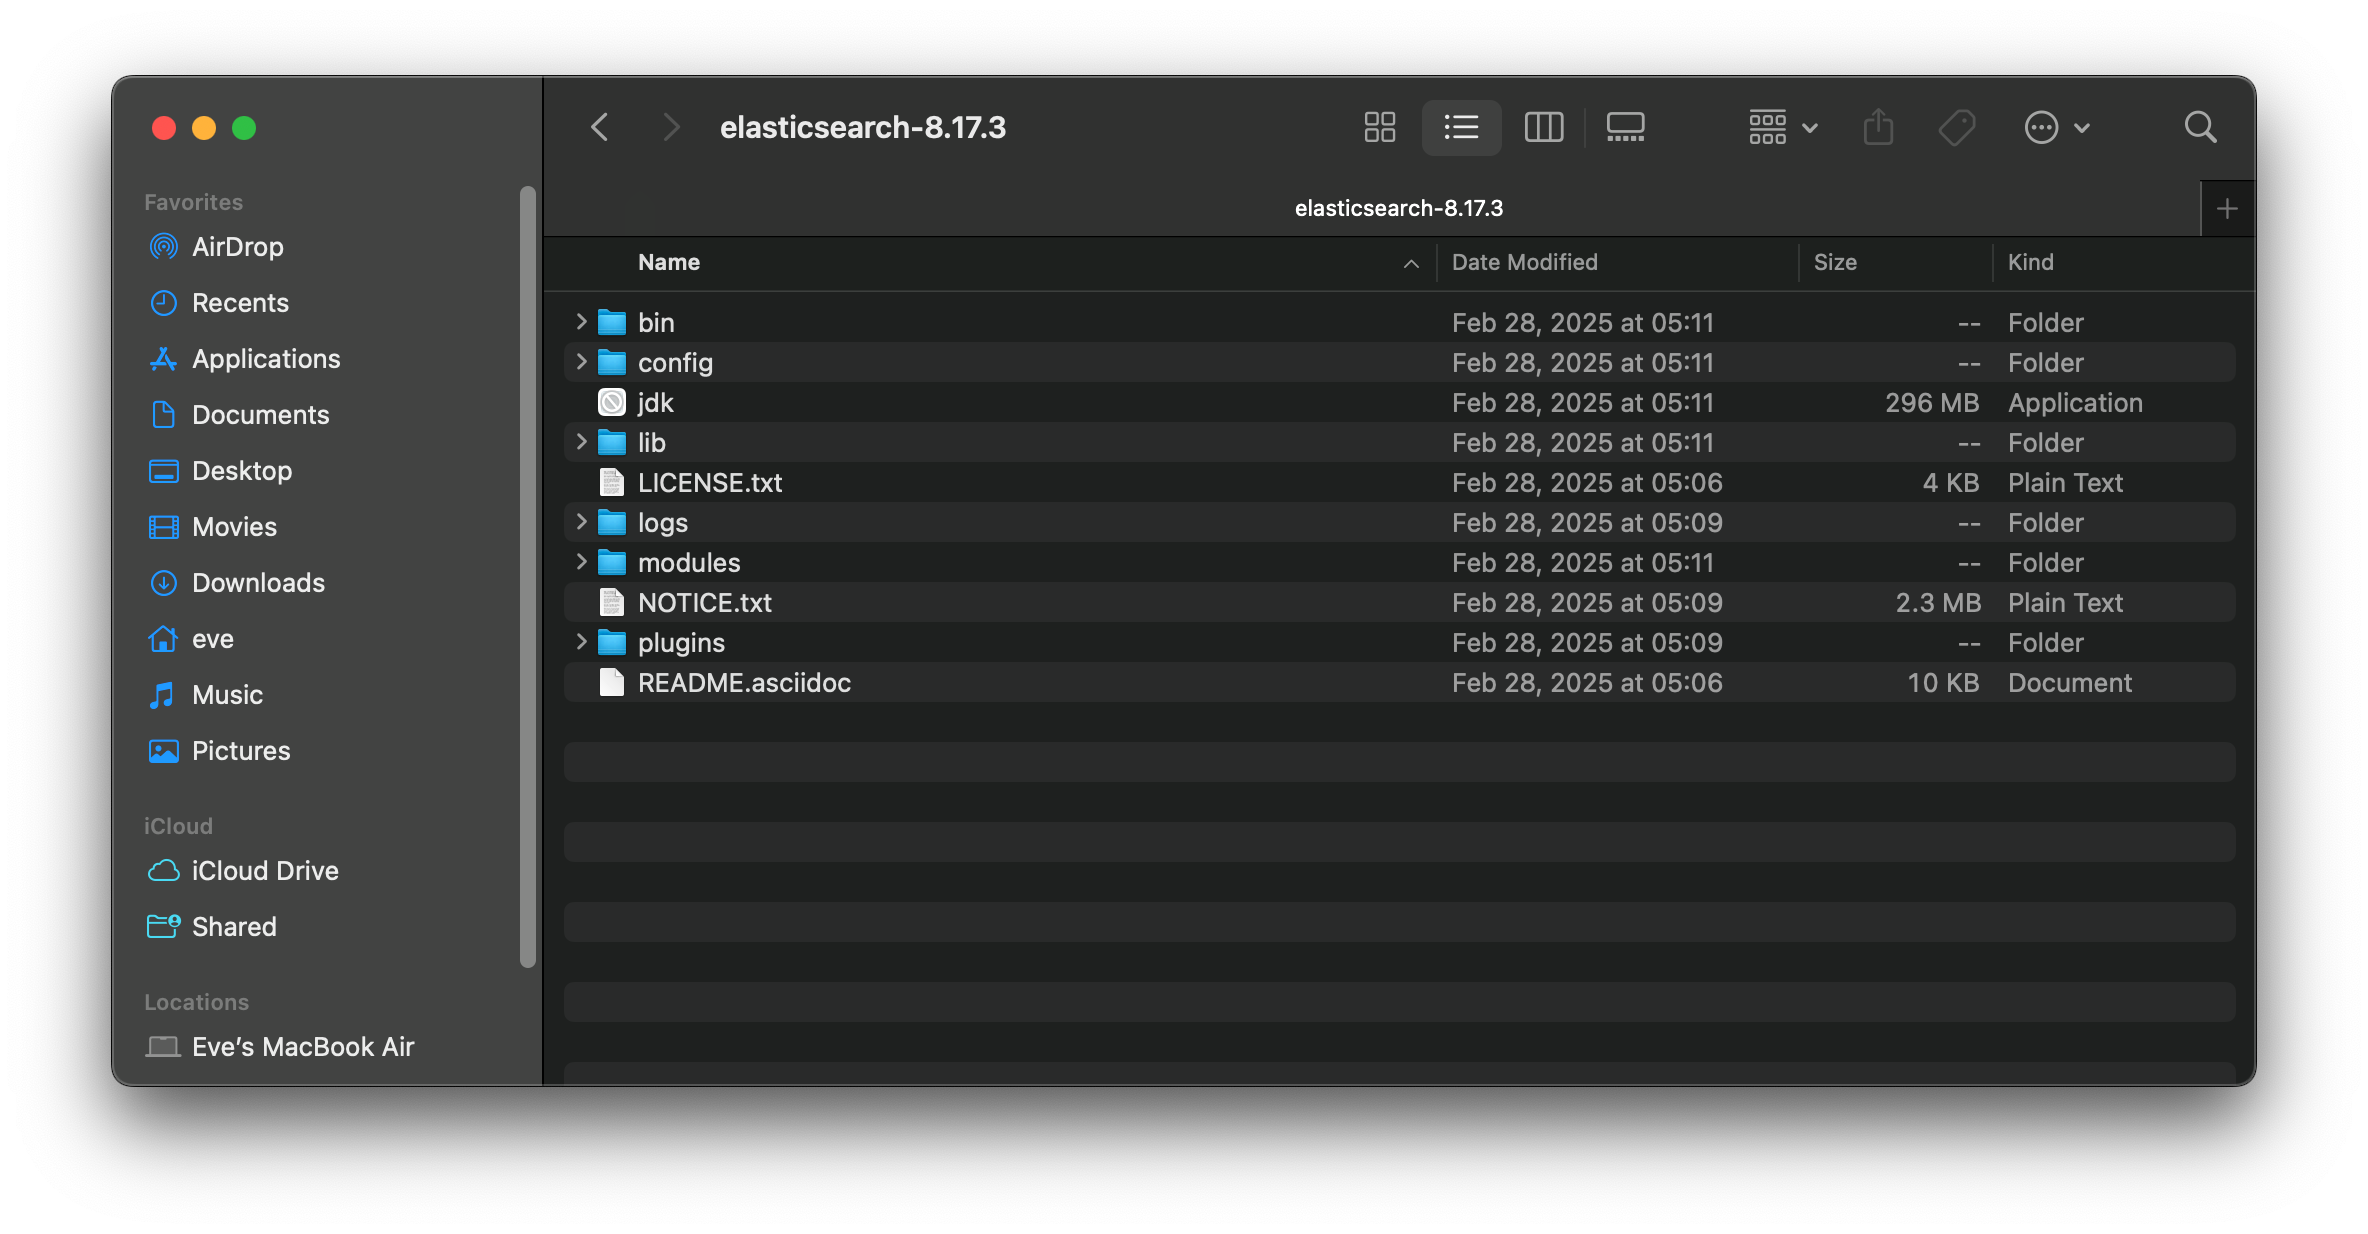Expand the config folder

pos(581,362)
